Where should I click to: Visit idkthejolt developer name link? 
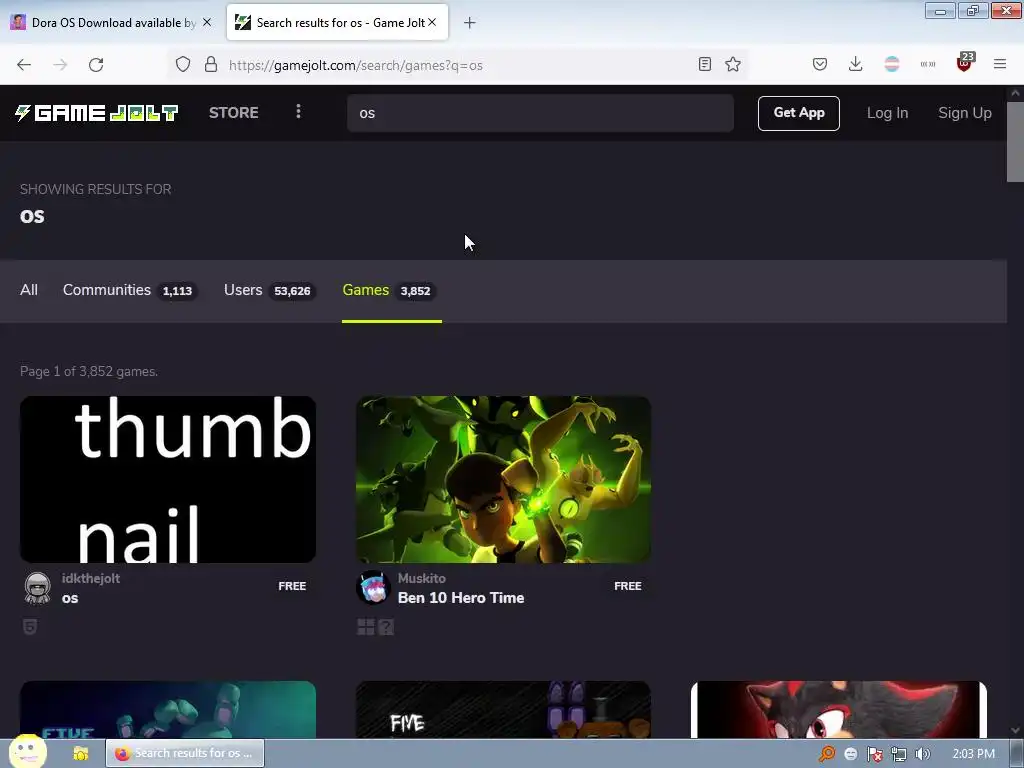91,578
